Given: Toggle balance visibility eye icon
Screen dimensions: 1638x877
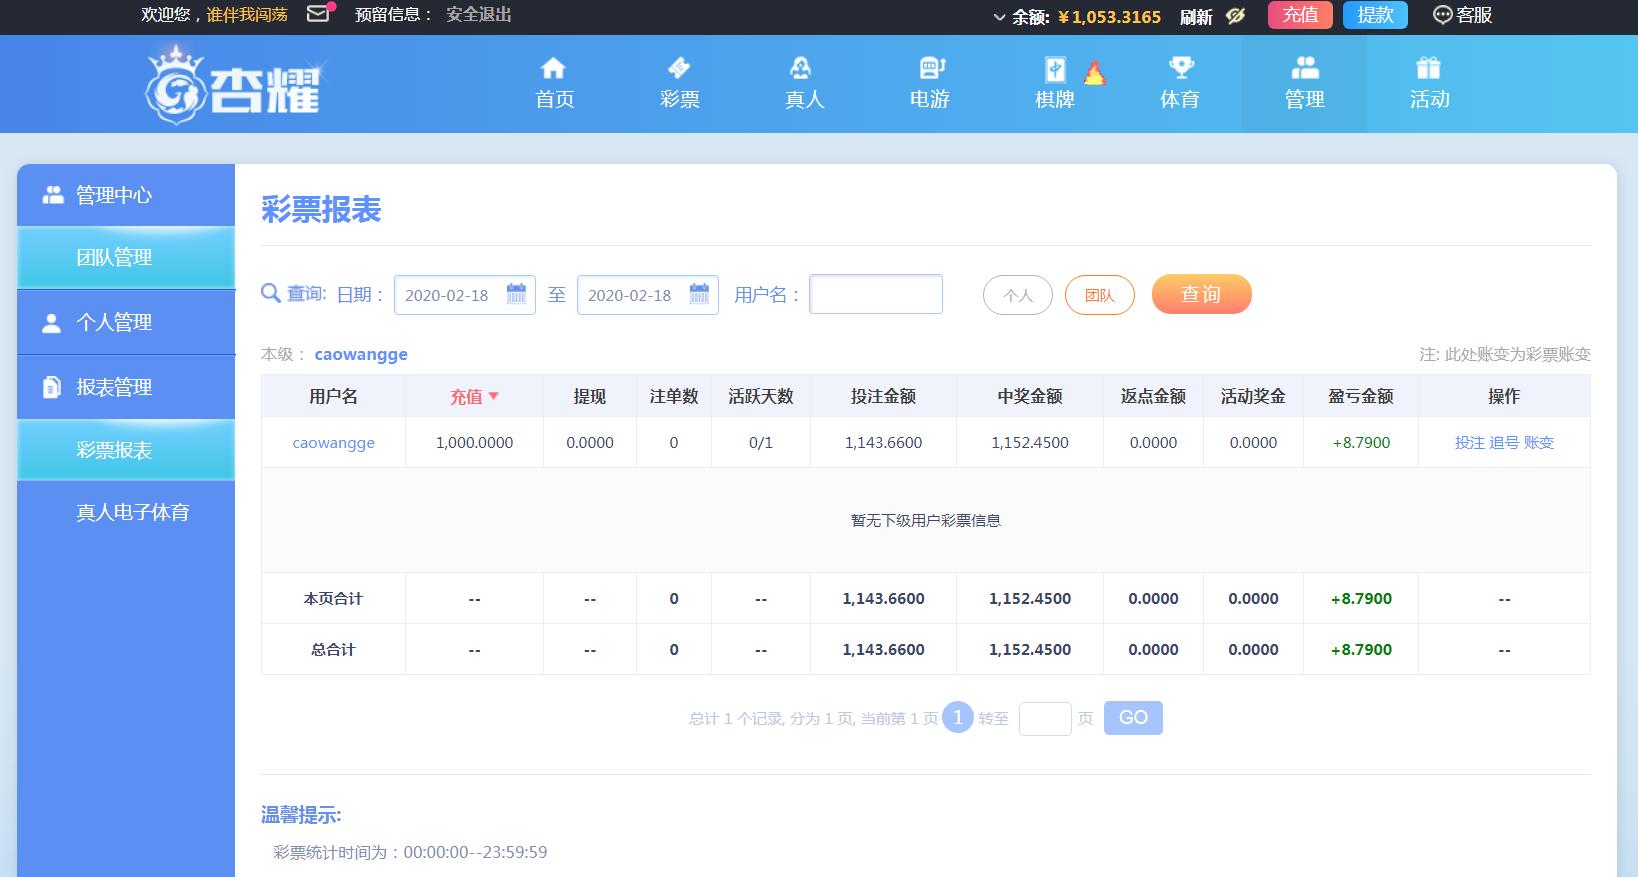Looking at the screenshot, I should pos(1236,15).
